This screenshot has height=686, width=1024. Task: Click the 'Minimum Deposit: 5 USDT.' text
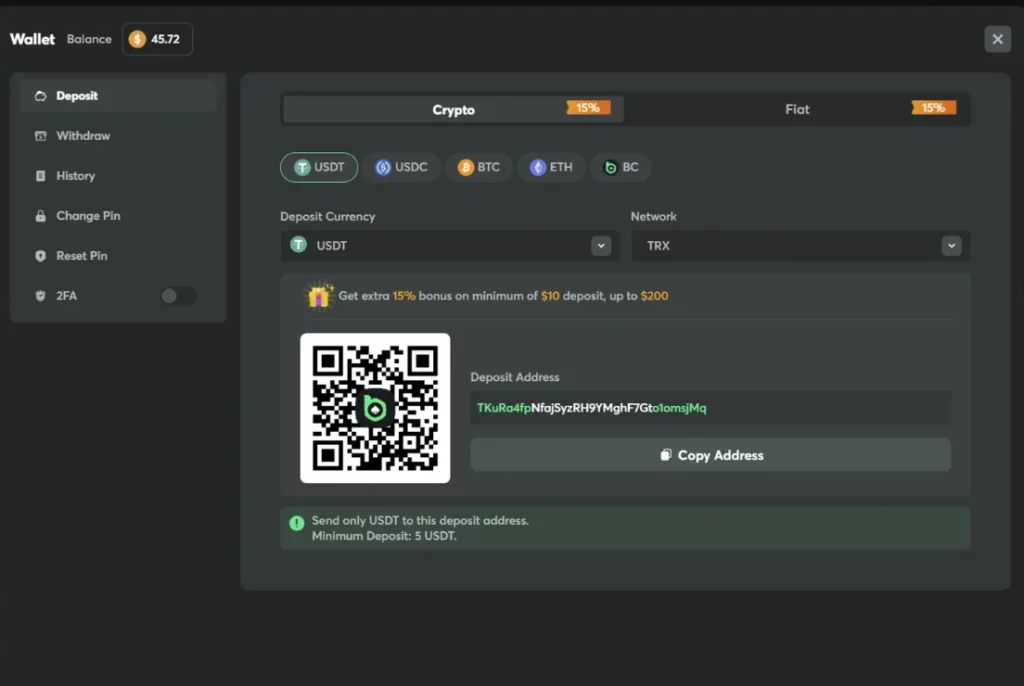click(384, 536)
